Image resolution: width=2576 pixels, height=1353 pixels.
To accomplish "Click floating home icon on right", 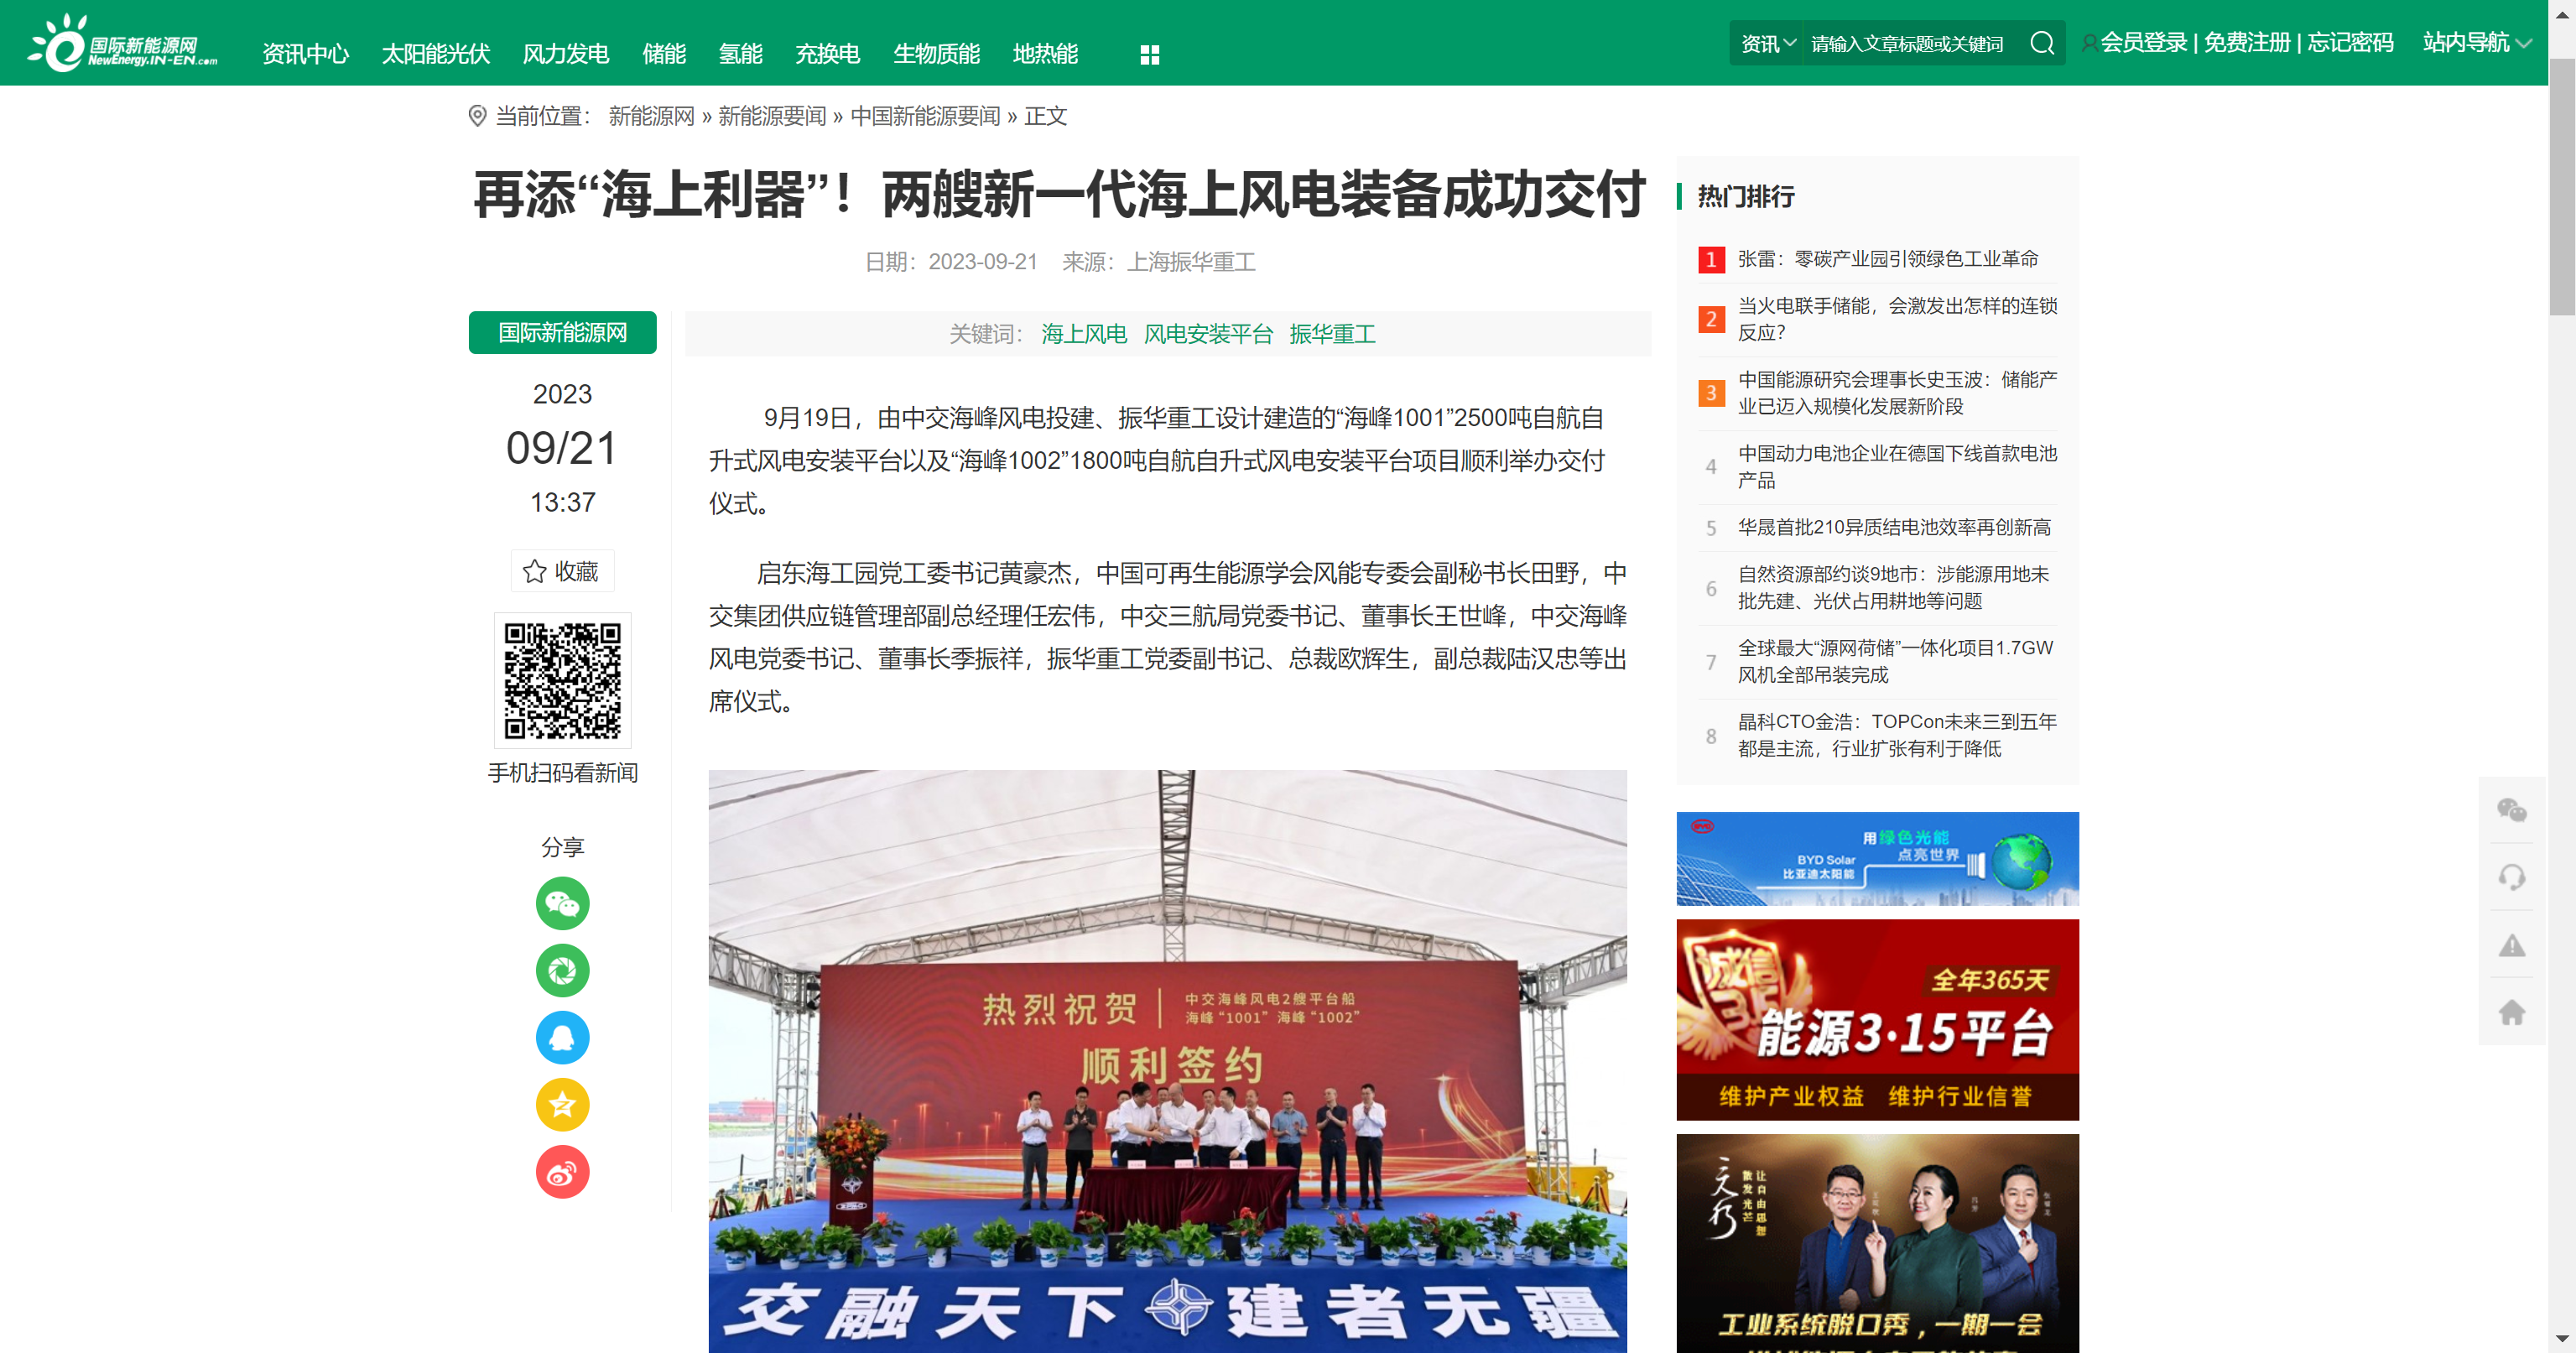I will coord(2511,1012).
